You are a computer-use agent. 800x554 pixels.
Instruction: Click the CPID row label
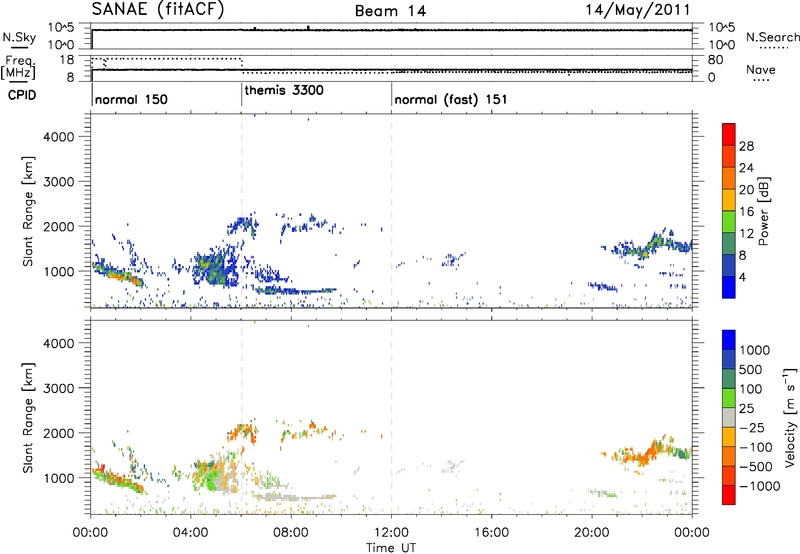tap(22, 95)
